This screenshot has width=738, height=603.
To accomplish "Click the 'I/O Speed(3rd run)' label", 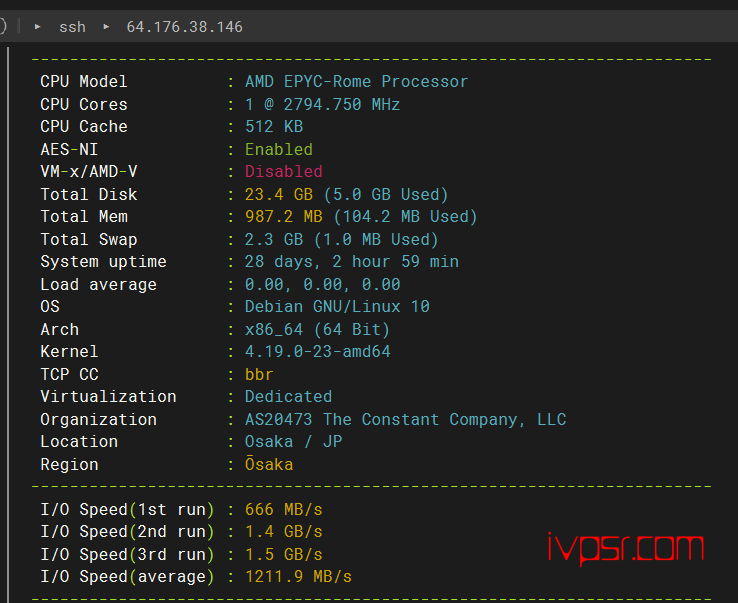I will 128,555.
